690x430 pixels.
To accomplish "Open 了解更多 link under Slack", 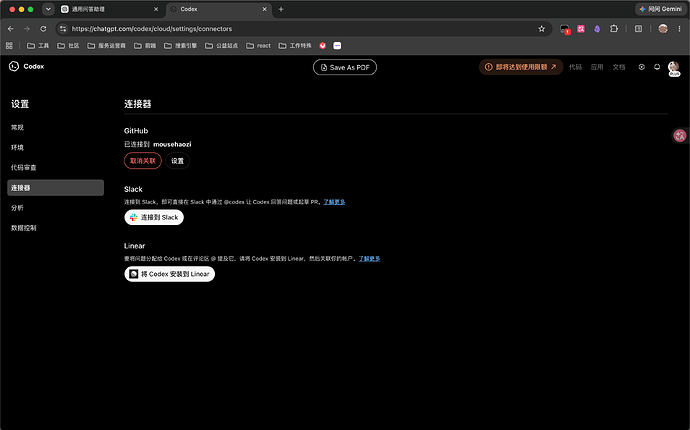I will click(334, 202).
